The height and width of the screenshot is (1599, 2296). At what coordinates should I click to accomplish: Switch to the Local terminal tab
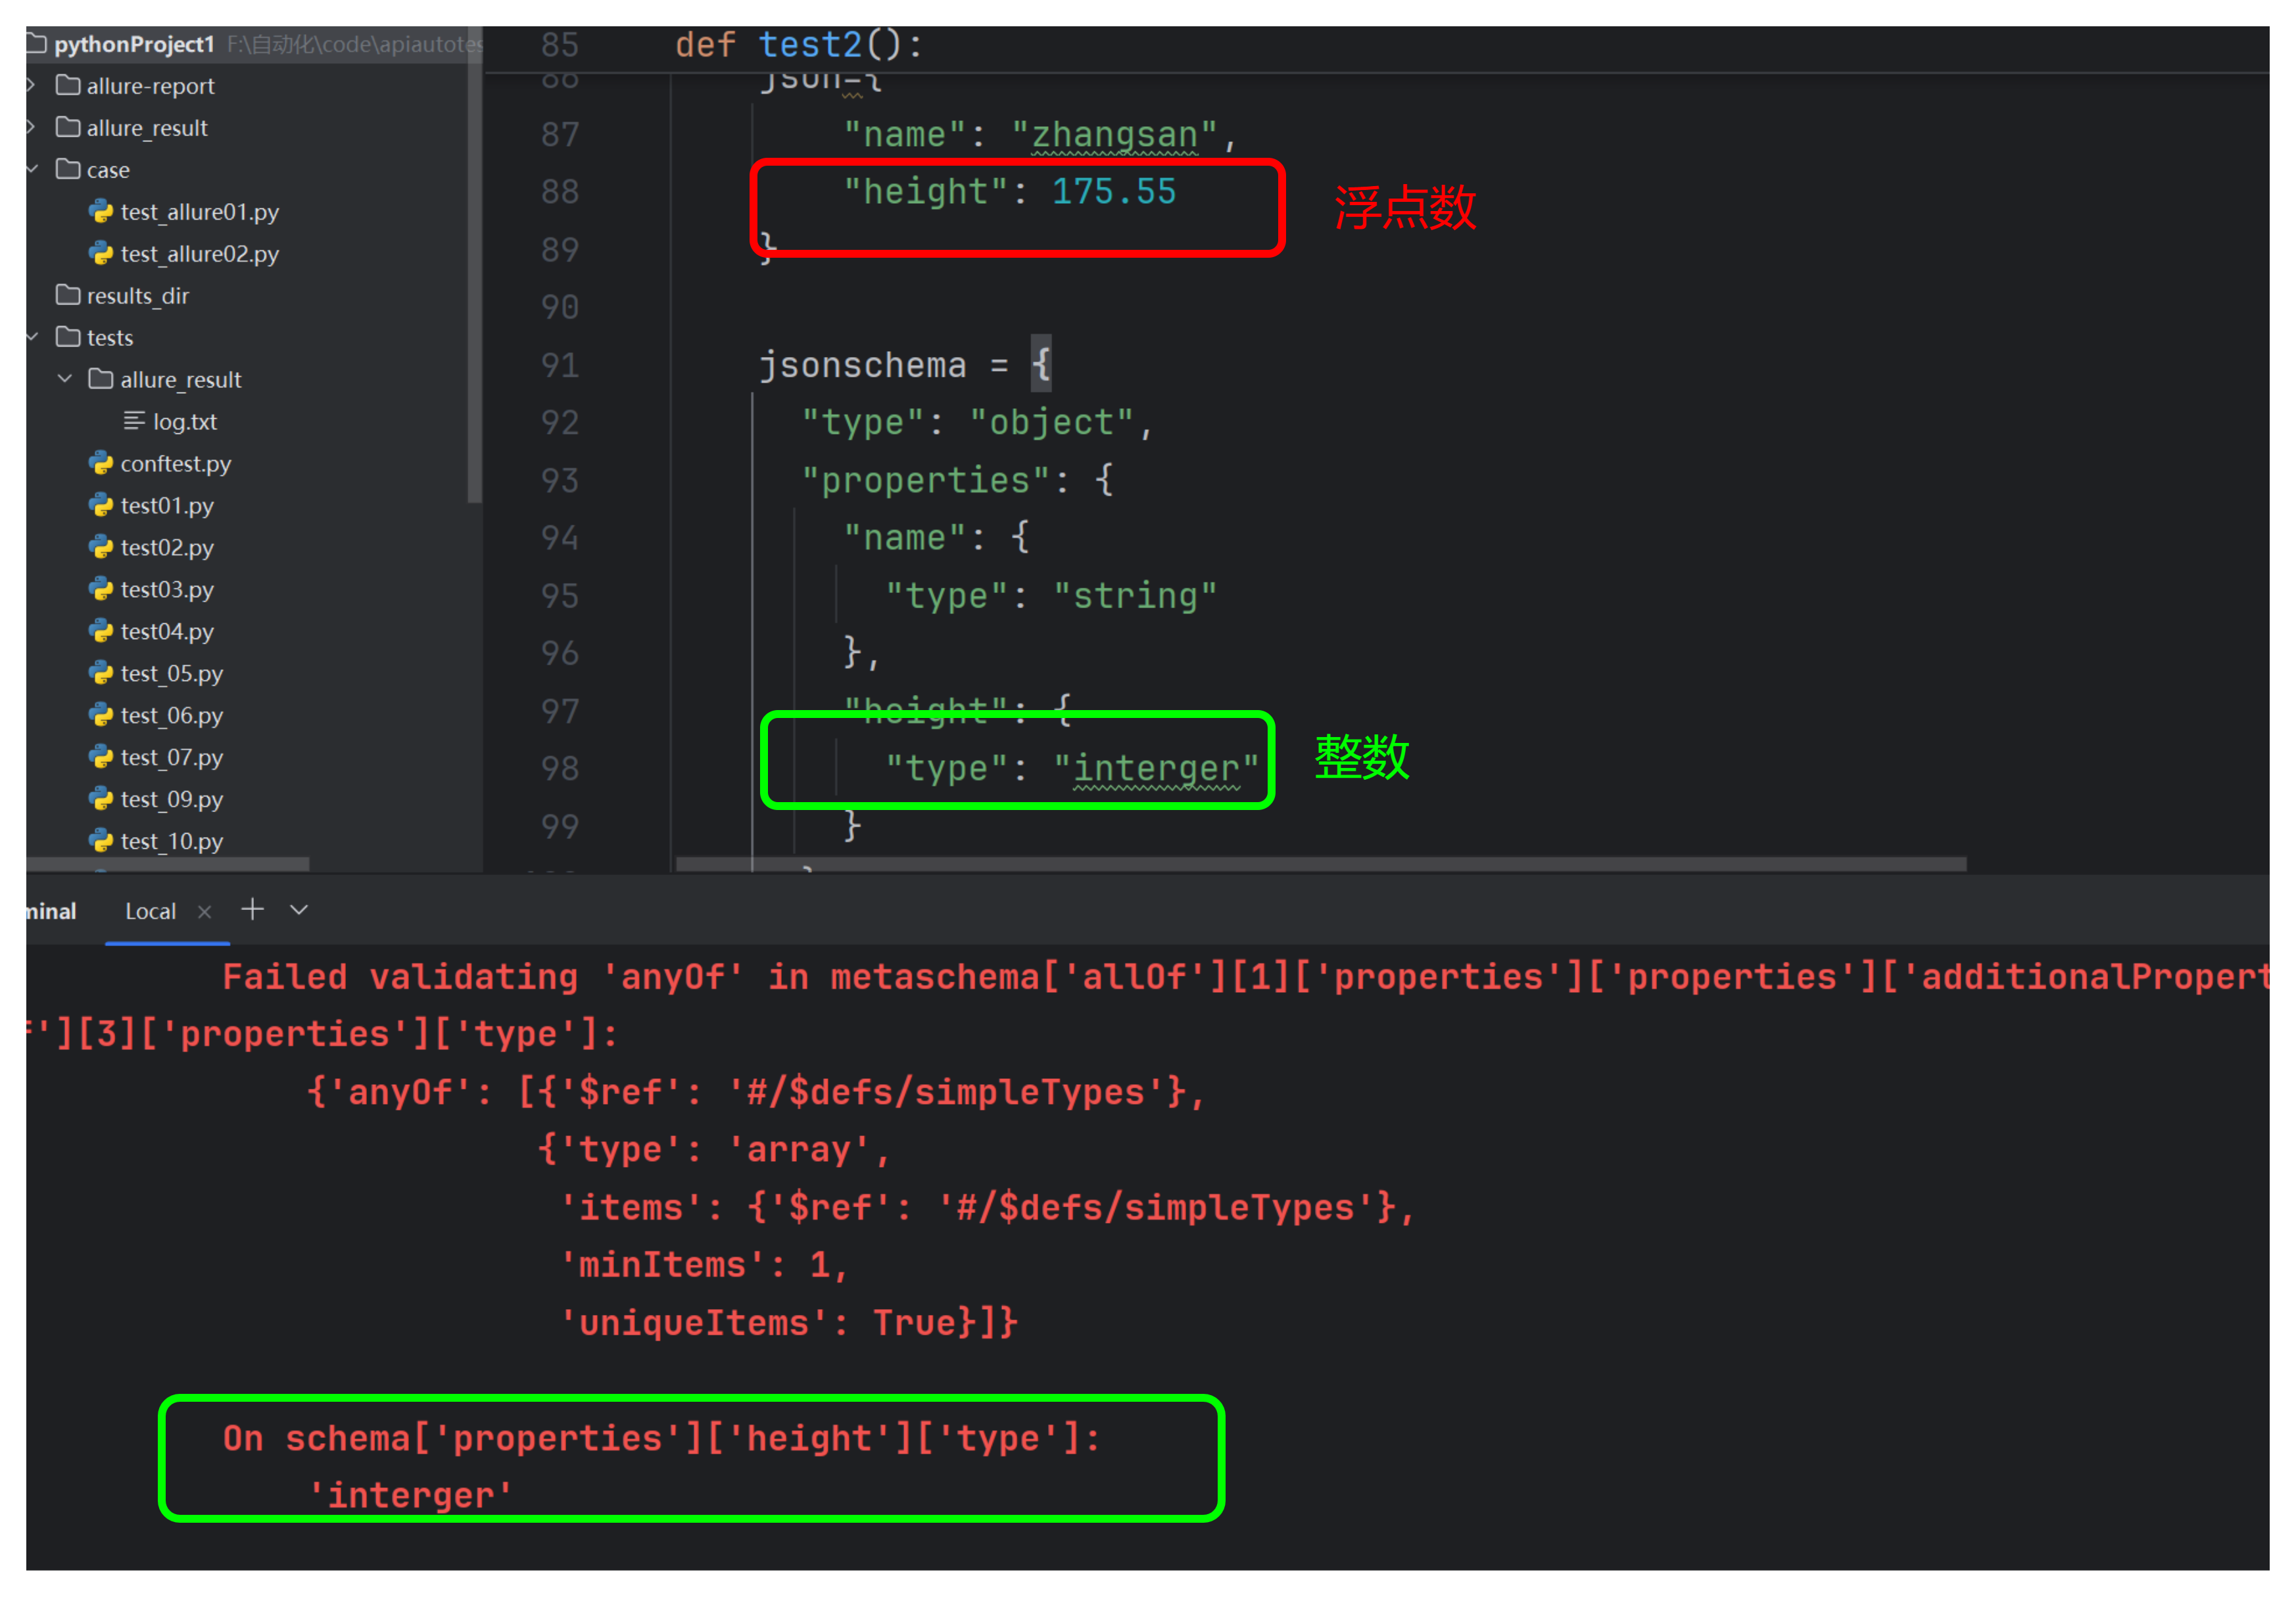(x=150, y=911)
